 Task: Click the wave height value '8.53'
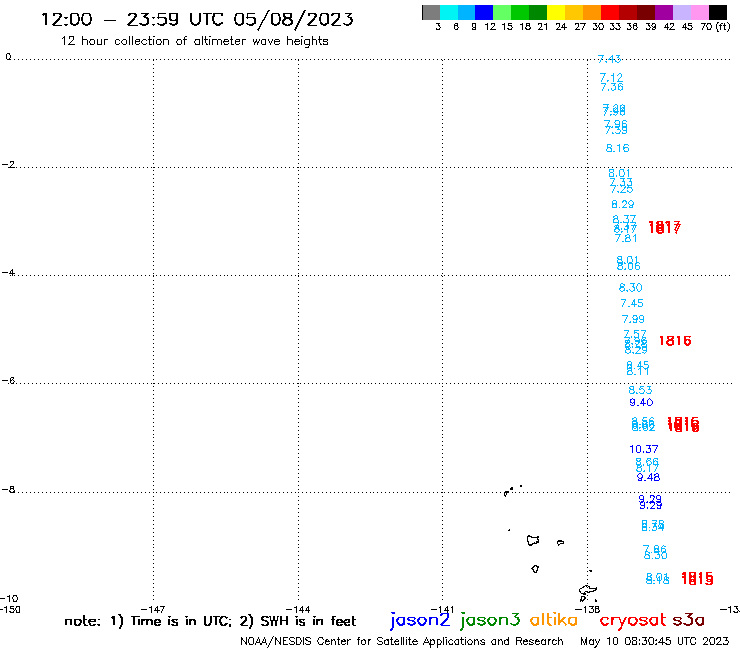pyautogui.click(x=640, y=390)
